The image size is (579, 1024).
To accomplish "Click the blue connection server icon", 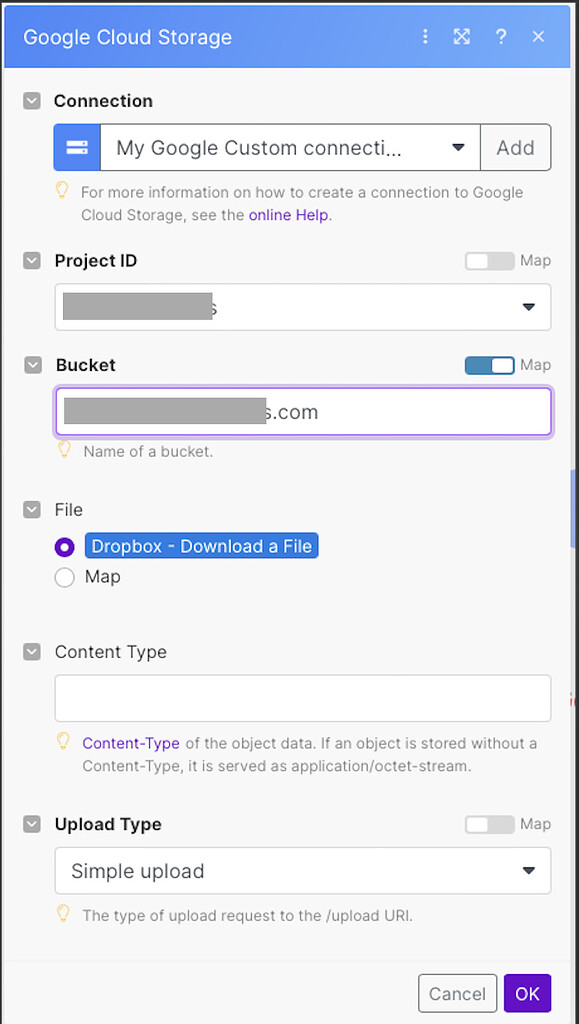I will point(77,148).
